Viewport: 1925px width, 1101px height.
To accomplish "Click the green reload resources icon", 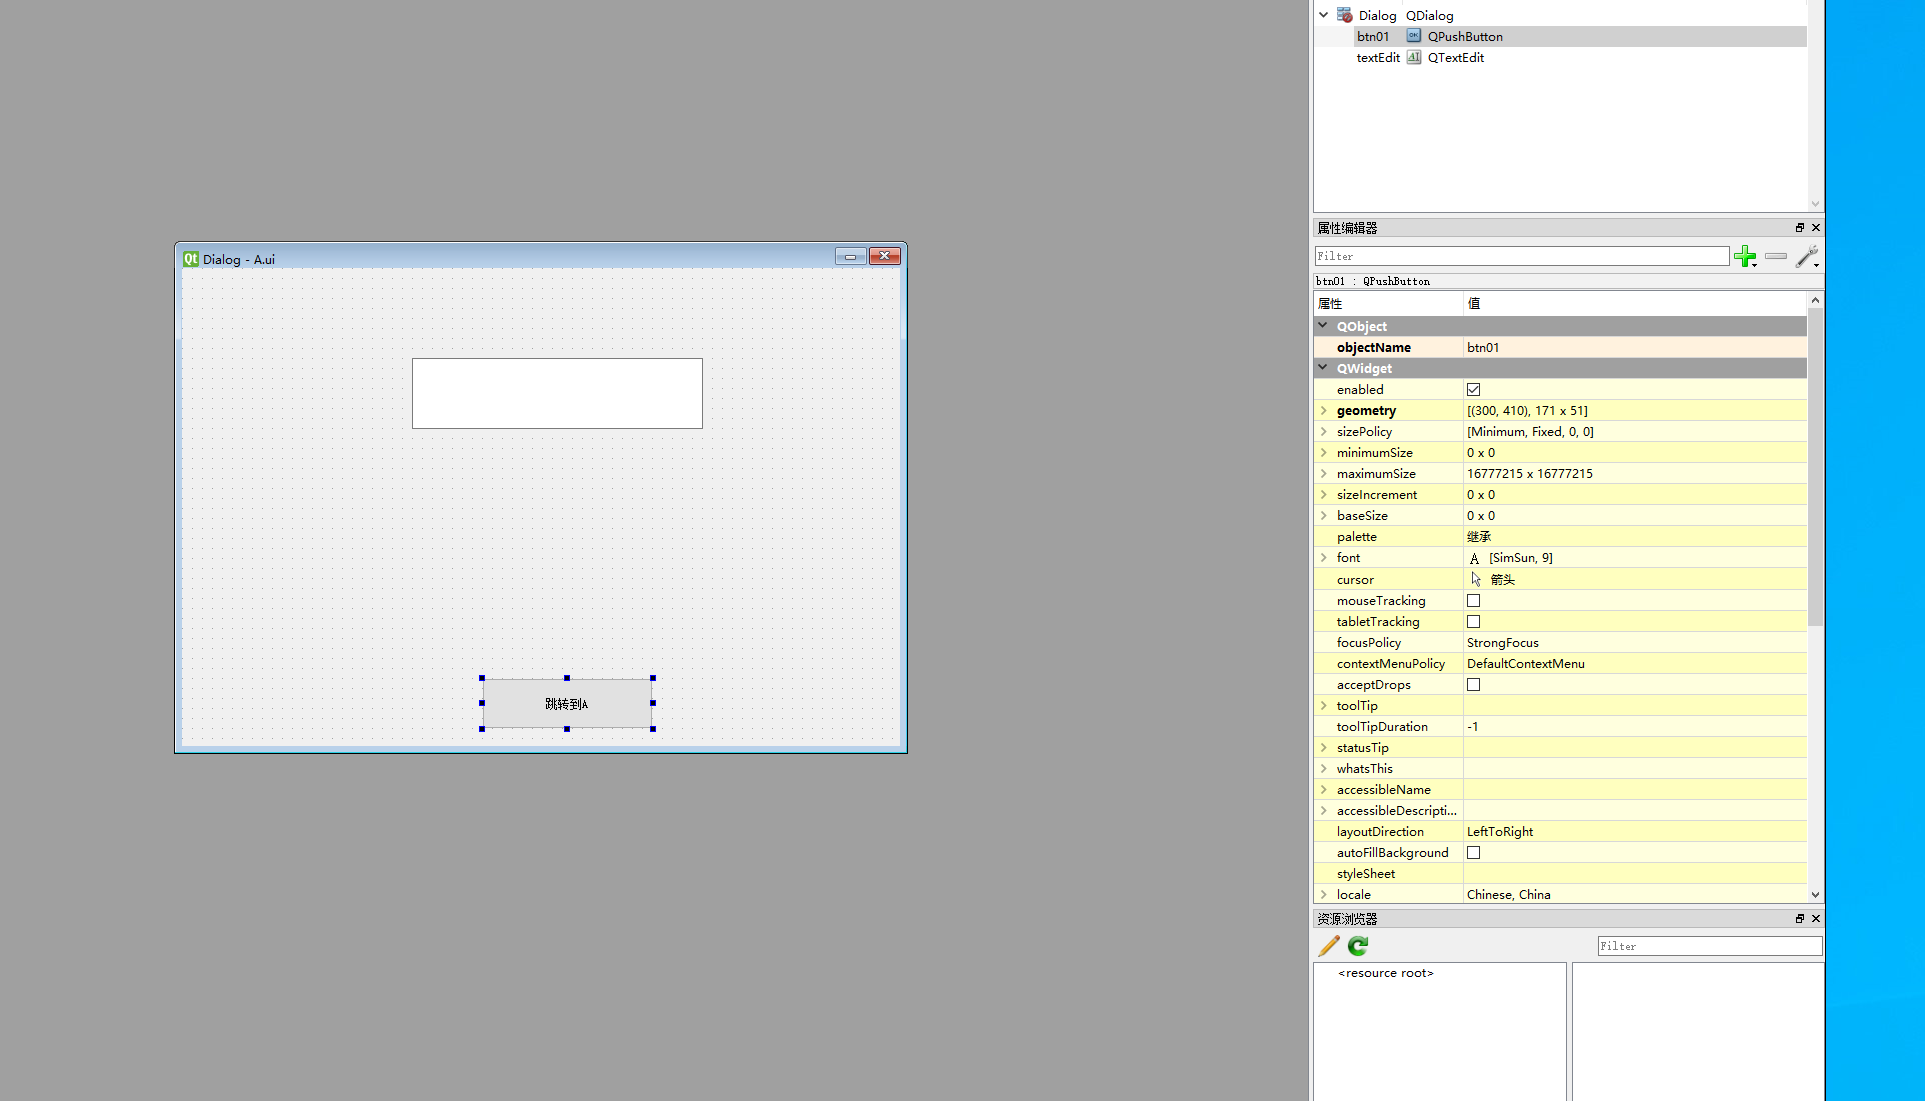I will [1358, 946].
